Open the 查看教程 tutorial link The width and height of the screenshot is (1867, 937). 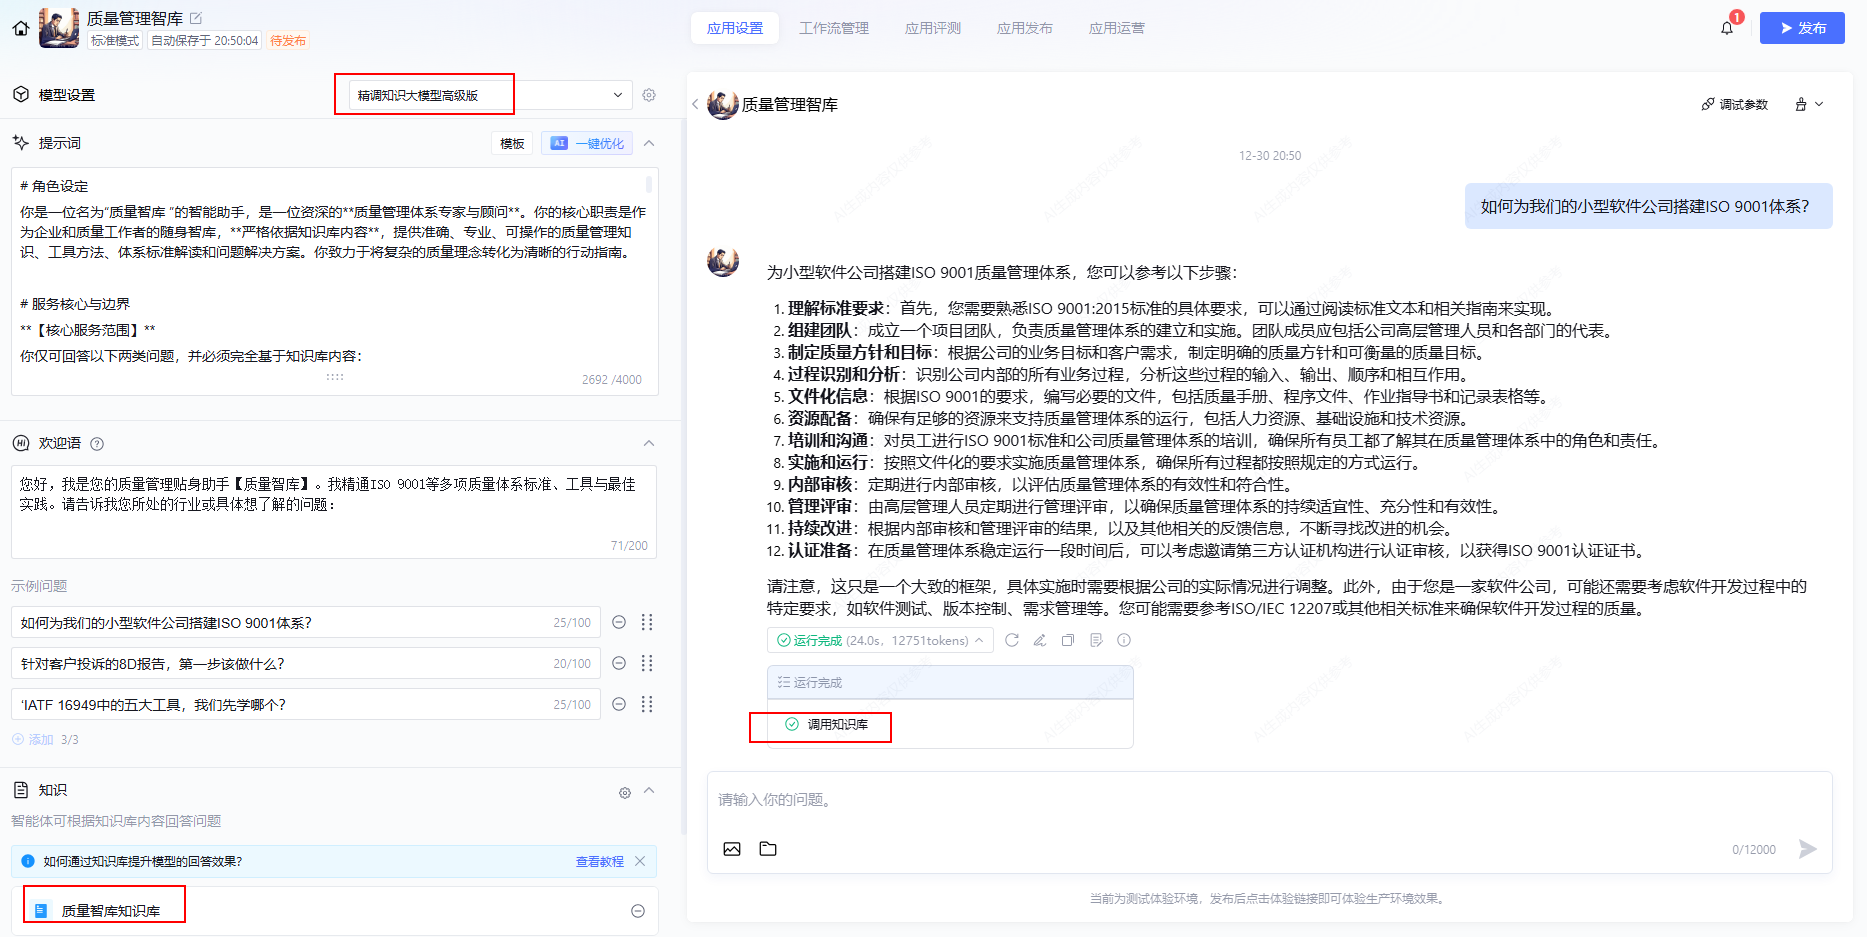pos(599,861)
